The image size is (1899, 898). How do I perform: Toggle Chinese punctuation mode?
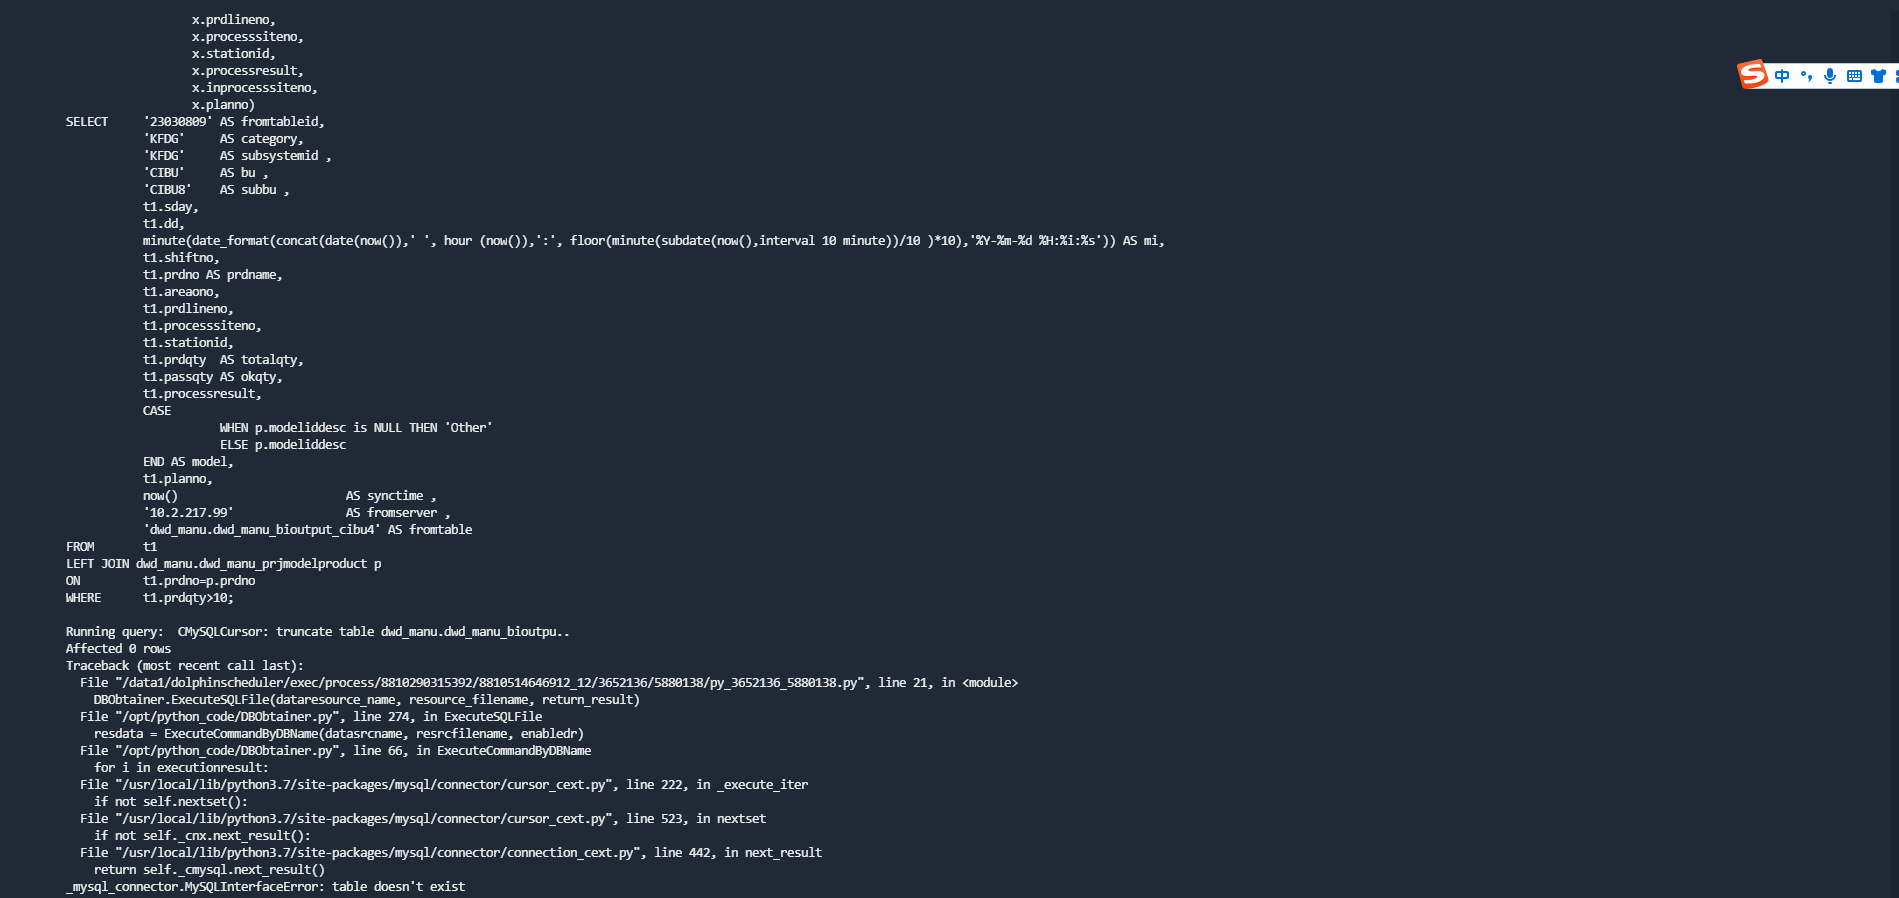click(x=1806, y=76)
